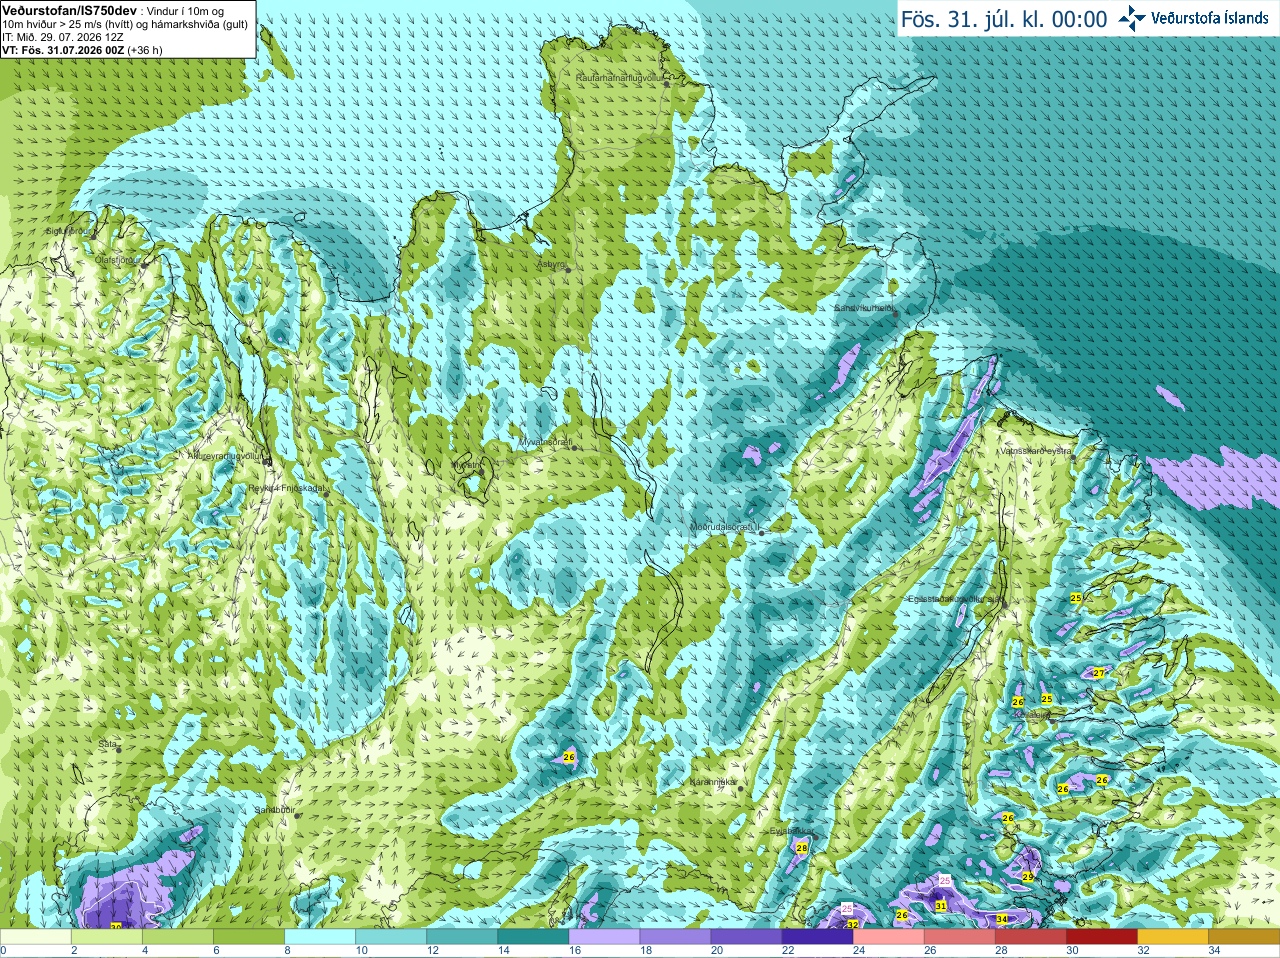Select the Sáta station marker

click(118, 750)
